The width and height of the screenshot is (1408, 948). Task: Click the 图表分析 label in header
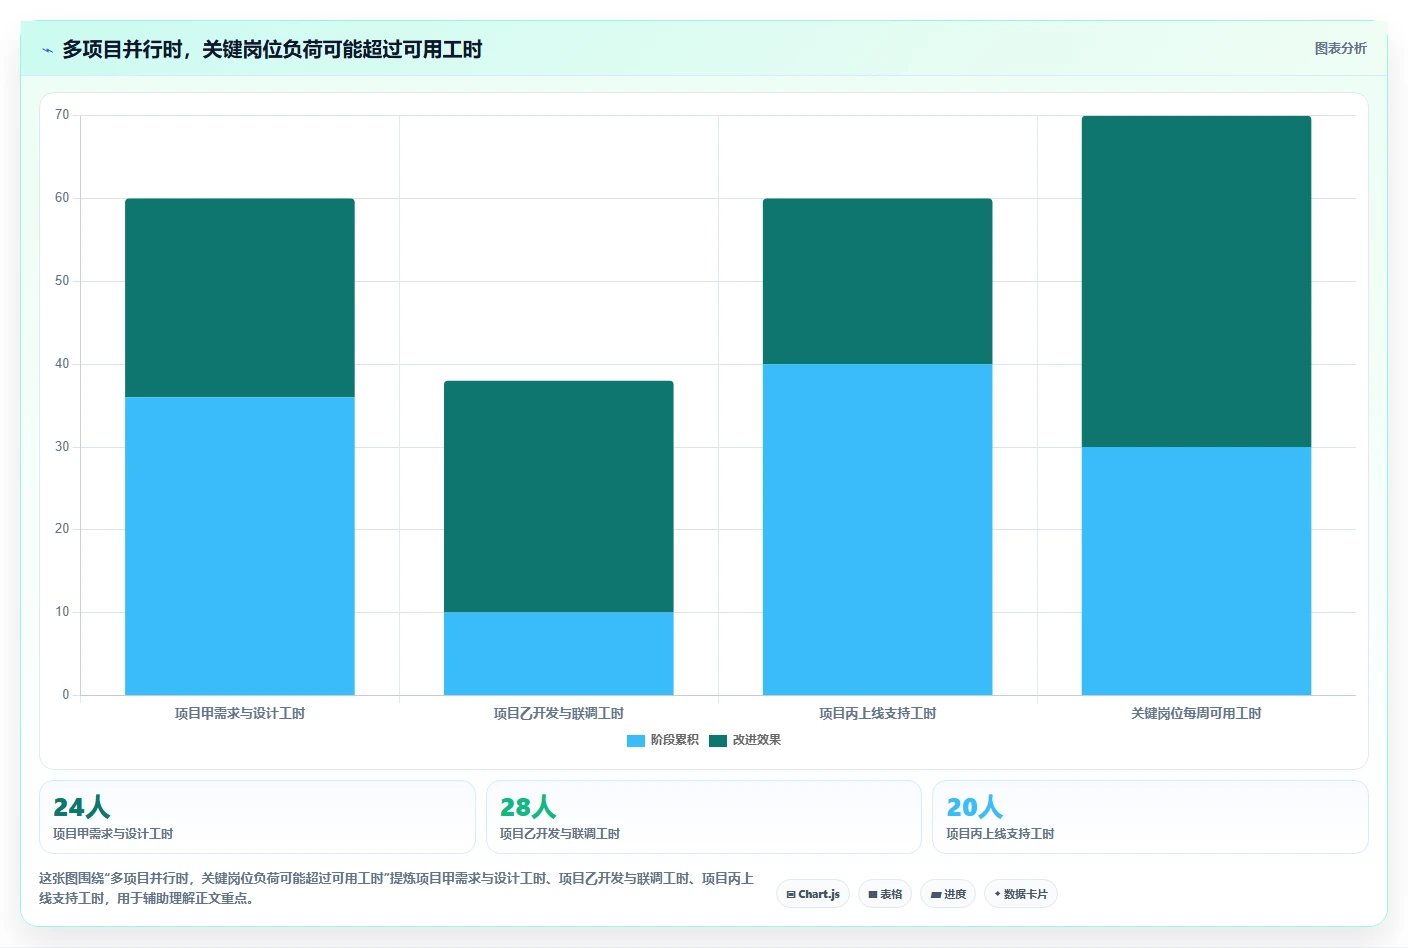point(1340,48)
